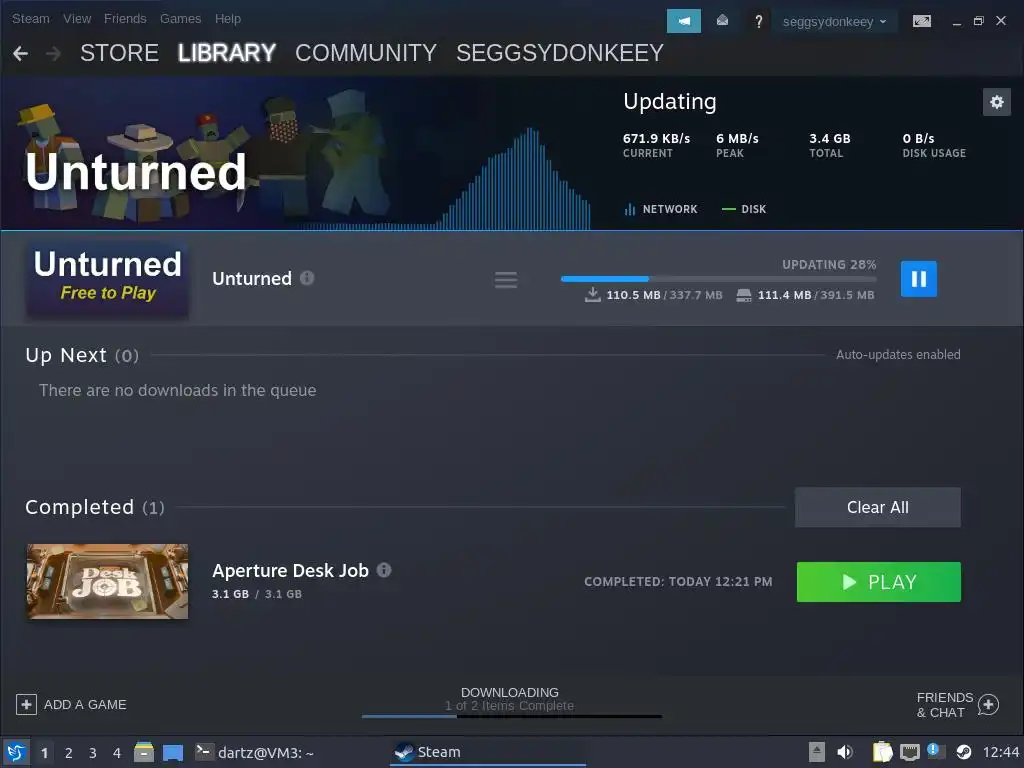Viewport: 1024px width, 768px height.
Task: Click the Unturned reorder handle icon
Action: pos(505,280)
